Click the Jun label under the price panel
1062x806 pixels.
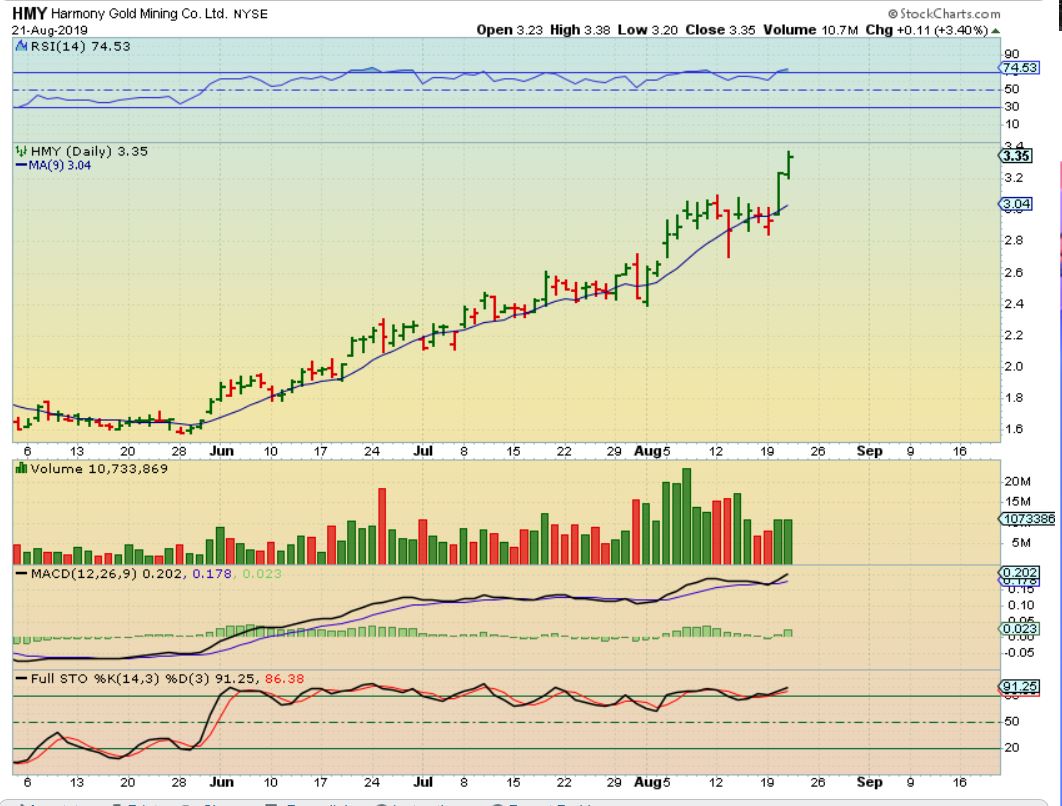(x=221, y=451)
